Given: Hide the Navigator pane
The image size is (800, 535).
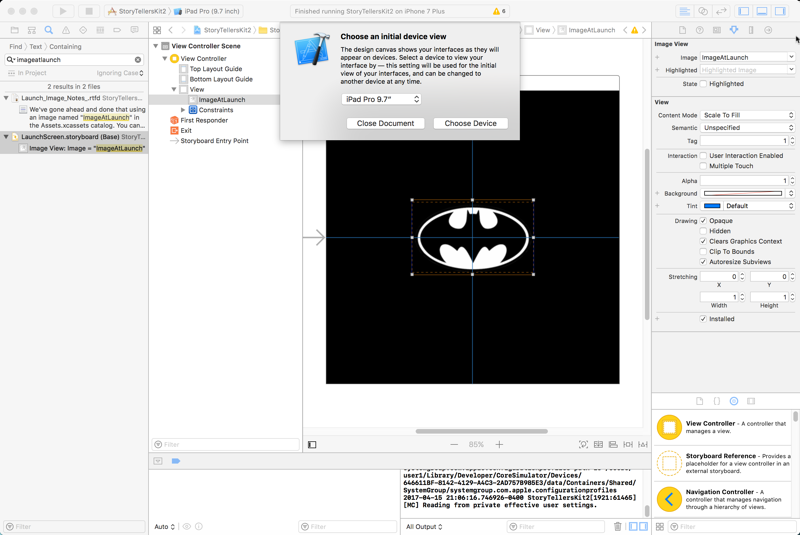Looking at the screenshot, I should pos(744,11).
